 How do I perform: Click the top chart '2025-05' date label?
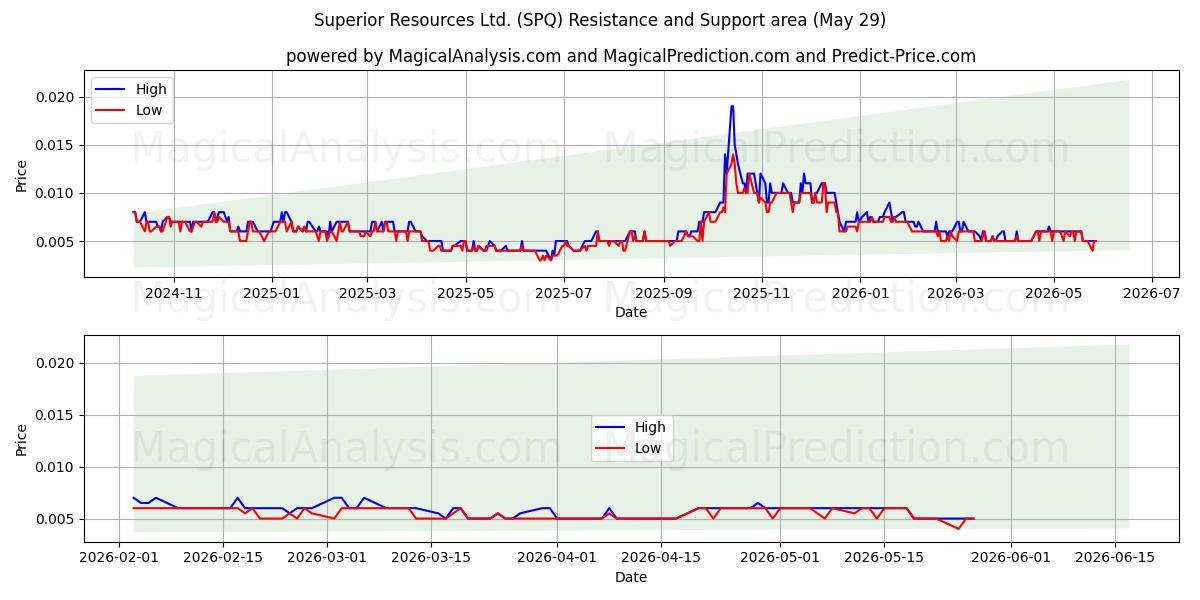[x=465, y=294]
